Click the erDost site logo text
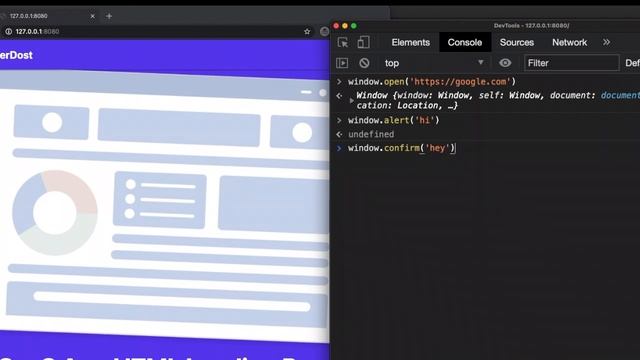The height and width of the screenshot is (360, 640). pyautogui.click(x=16, y=55)
